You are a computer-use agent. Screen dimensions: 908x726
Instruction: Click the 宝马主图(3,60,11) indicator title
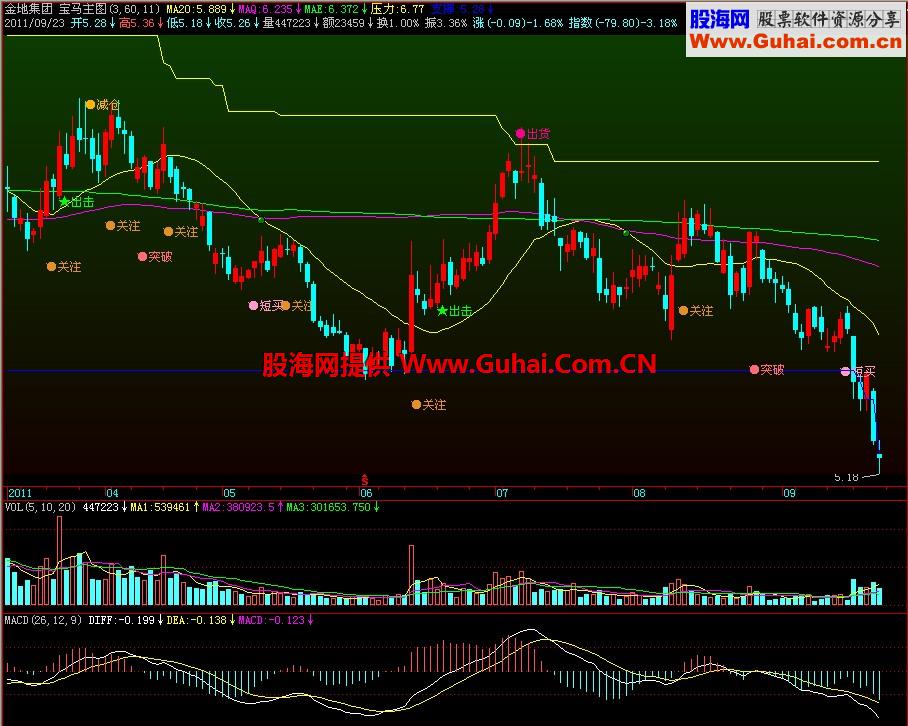(109, 9)
